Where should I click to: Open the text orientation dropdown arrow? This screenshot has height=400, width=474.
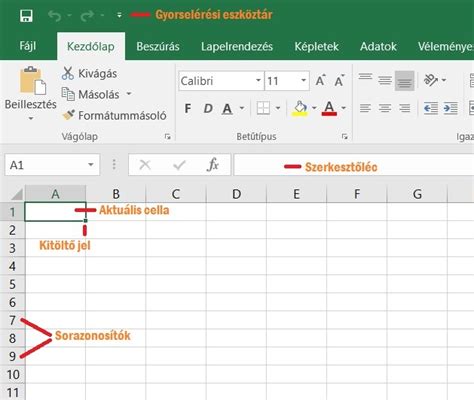pos(444,80)
